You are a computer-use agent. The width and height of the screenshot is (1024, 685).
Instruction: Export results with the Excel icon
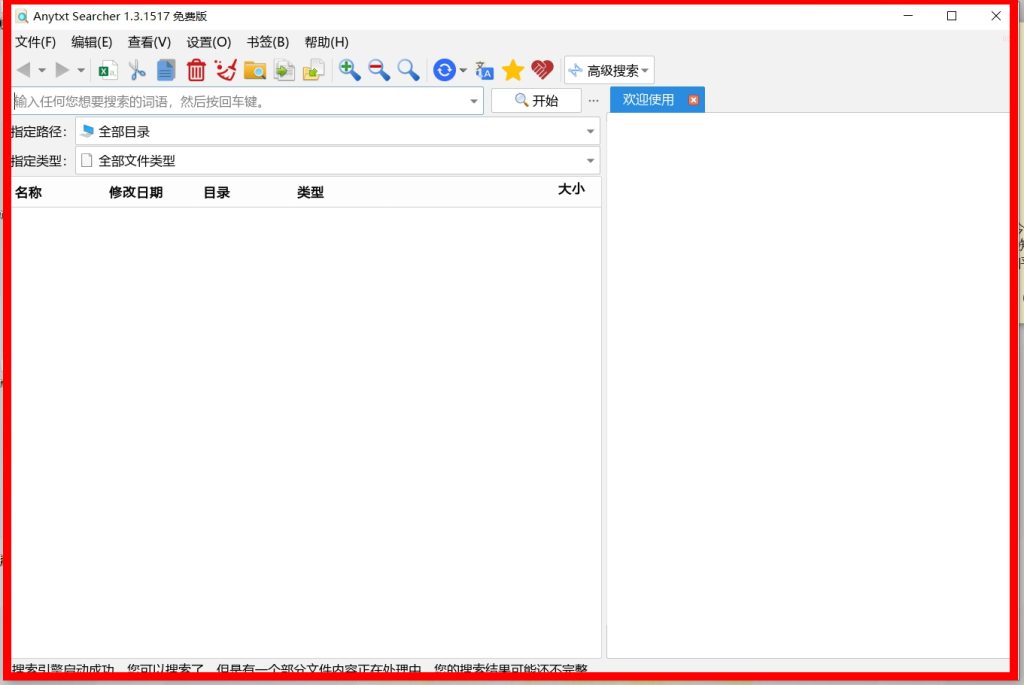(x=108, y=70)
